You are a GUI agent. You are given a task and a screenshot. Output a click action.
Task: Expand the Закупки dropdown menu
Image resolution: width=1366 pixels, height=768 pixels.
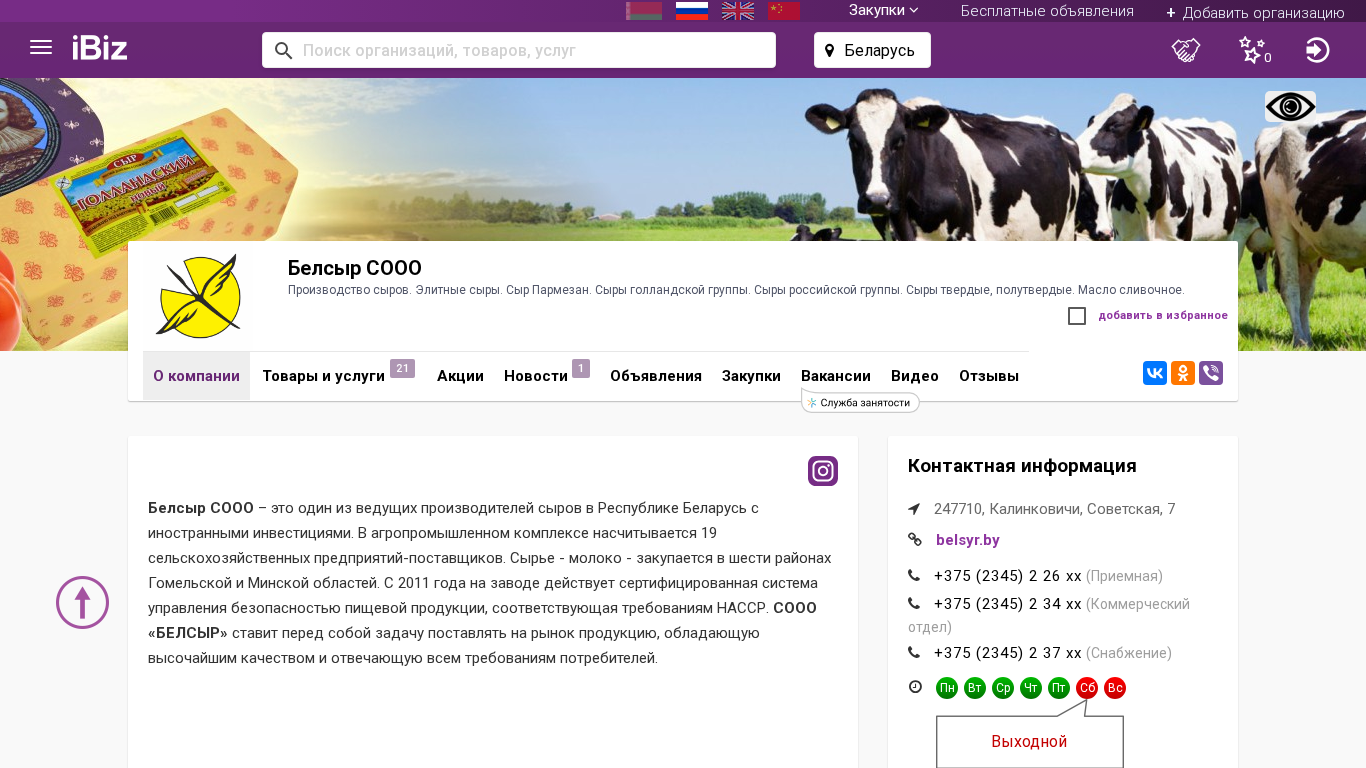(884, 11)
